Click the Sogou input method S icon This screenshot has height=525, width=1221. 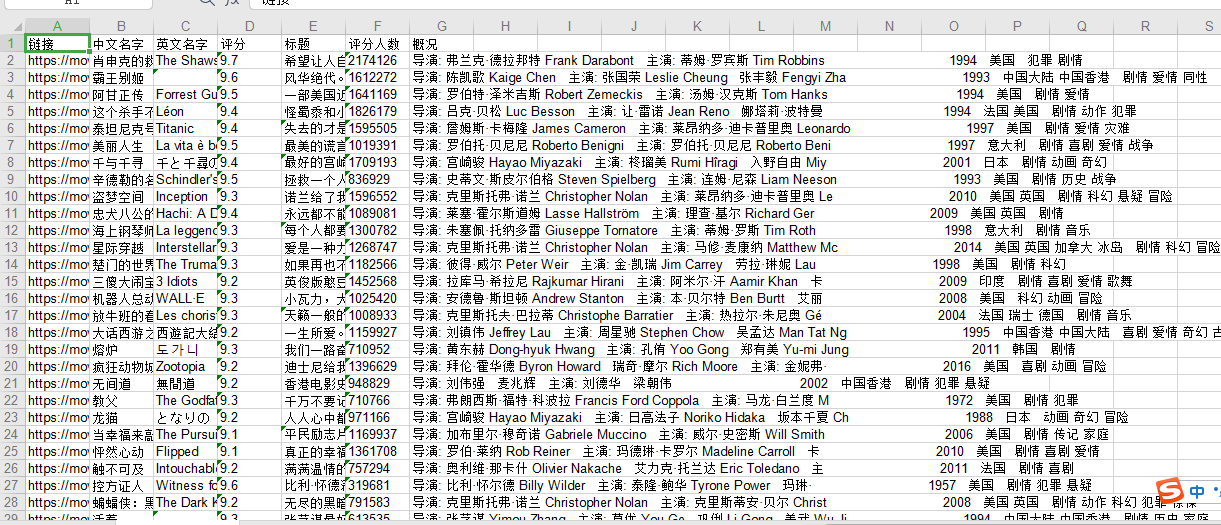click(x=1168, y=490)
